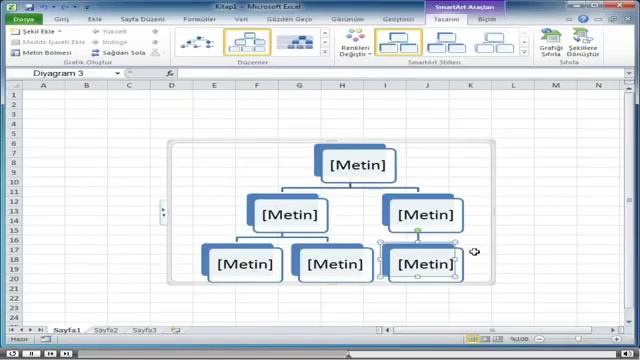Go to first sheet with navigation arrow
The height and width of the screenshot is (360, 640).
11,330
